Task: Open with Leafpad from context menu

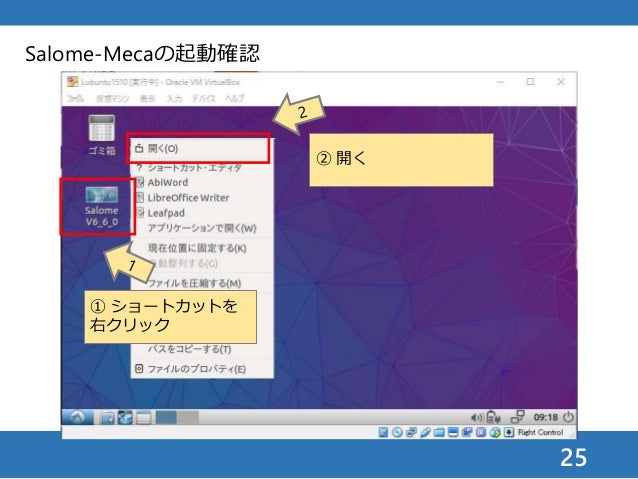Action: click(201, 213)
